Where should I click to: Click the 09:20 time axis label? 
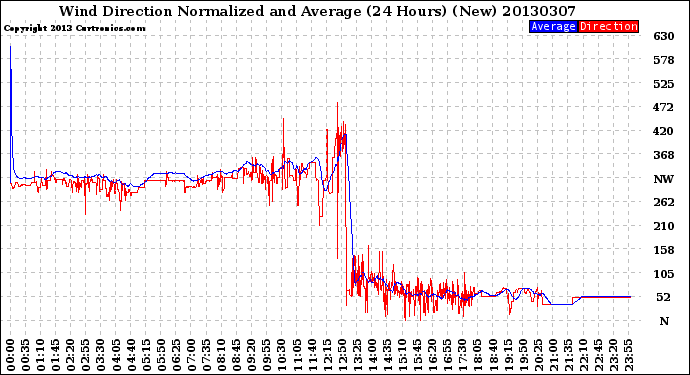[x=252, y=355]
